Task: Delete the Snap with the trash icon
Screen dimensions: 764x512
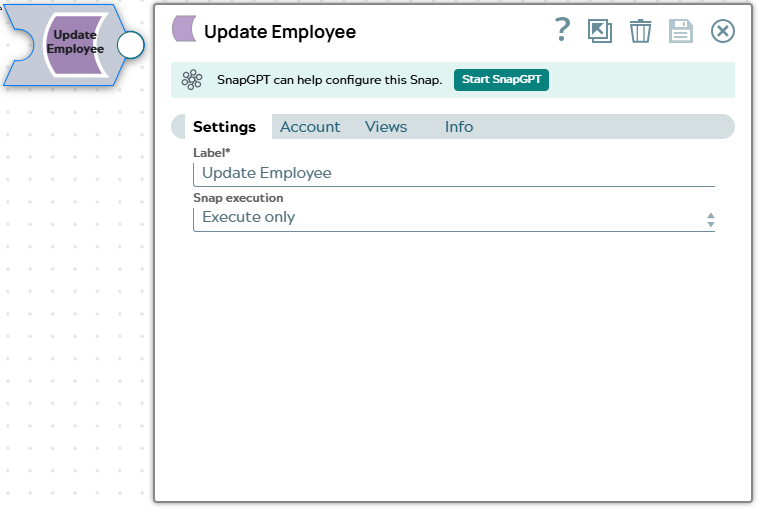Action: click(640, 31)
